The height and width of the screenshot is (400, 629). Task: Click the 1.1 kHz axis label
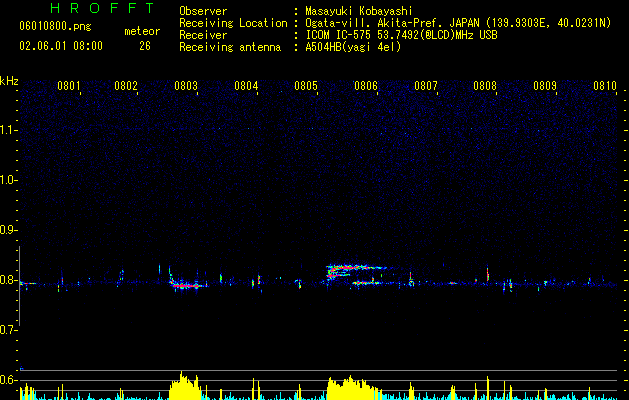pyautogui.click(x=8, y=130)
